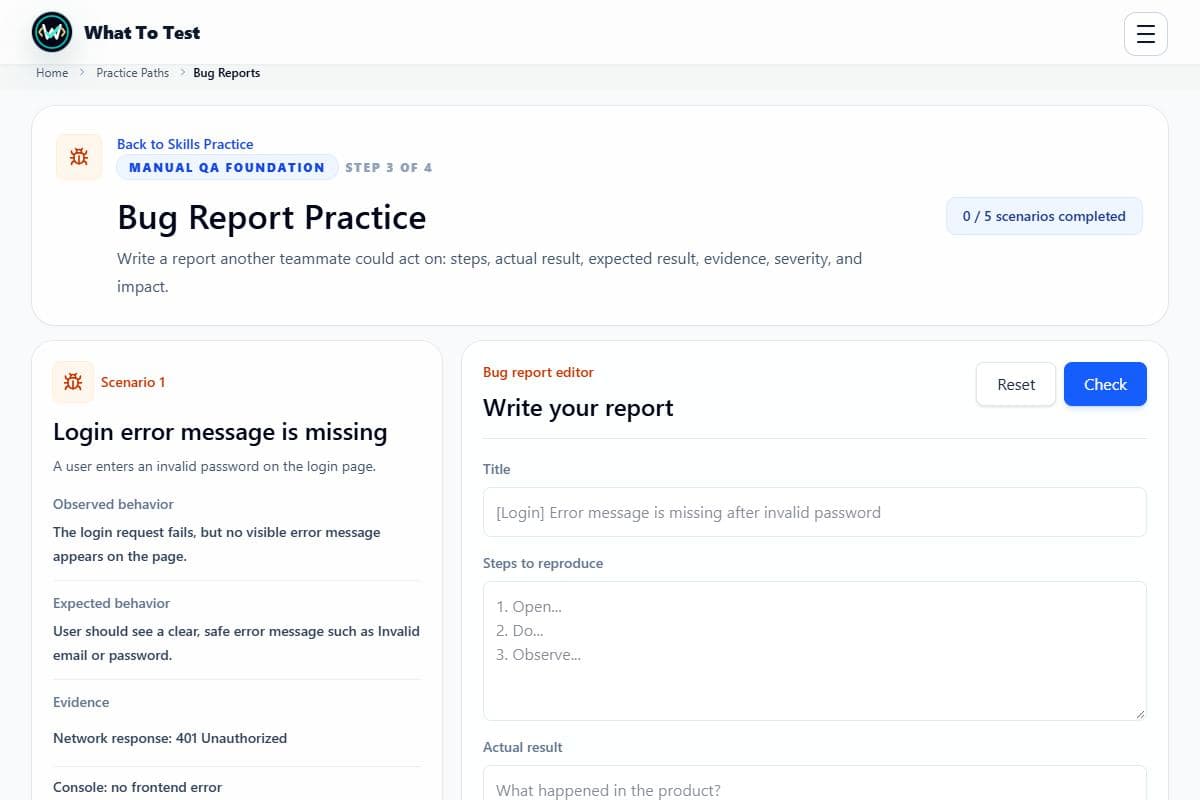The image size is (1200, 800).
Task: Click the Bug report editor label
Action: point(538,372)
